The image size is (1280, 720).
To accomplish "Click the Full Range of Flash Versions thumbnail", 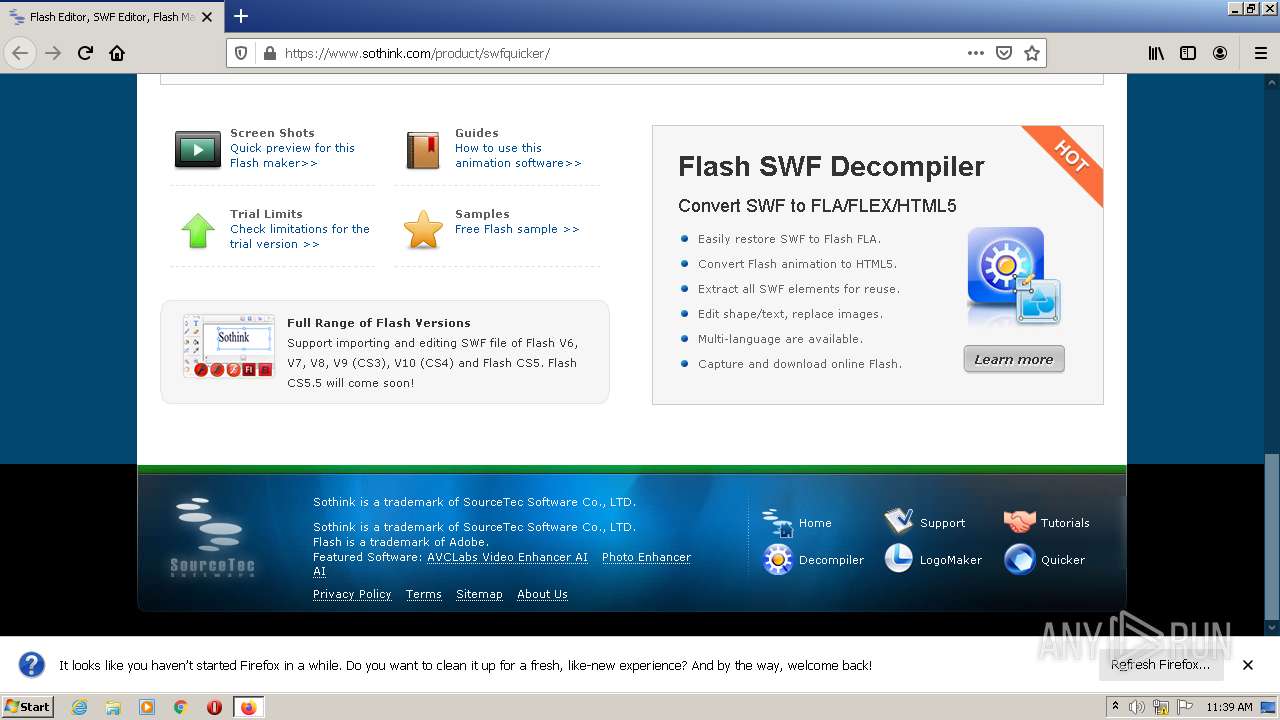I will [228, 345].
